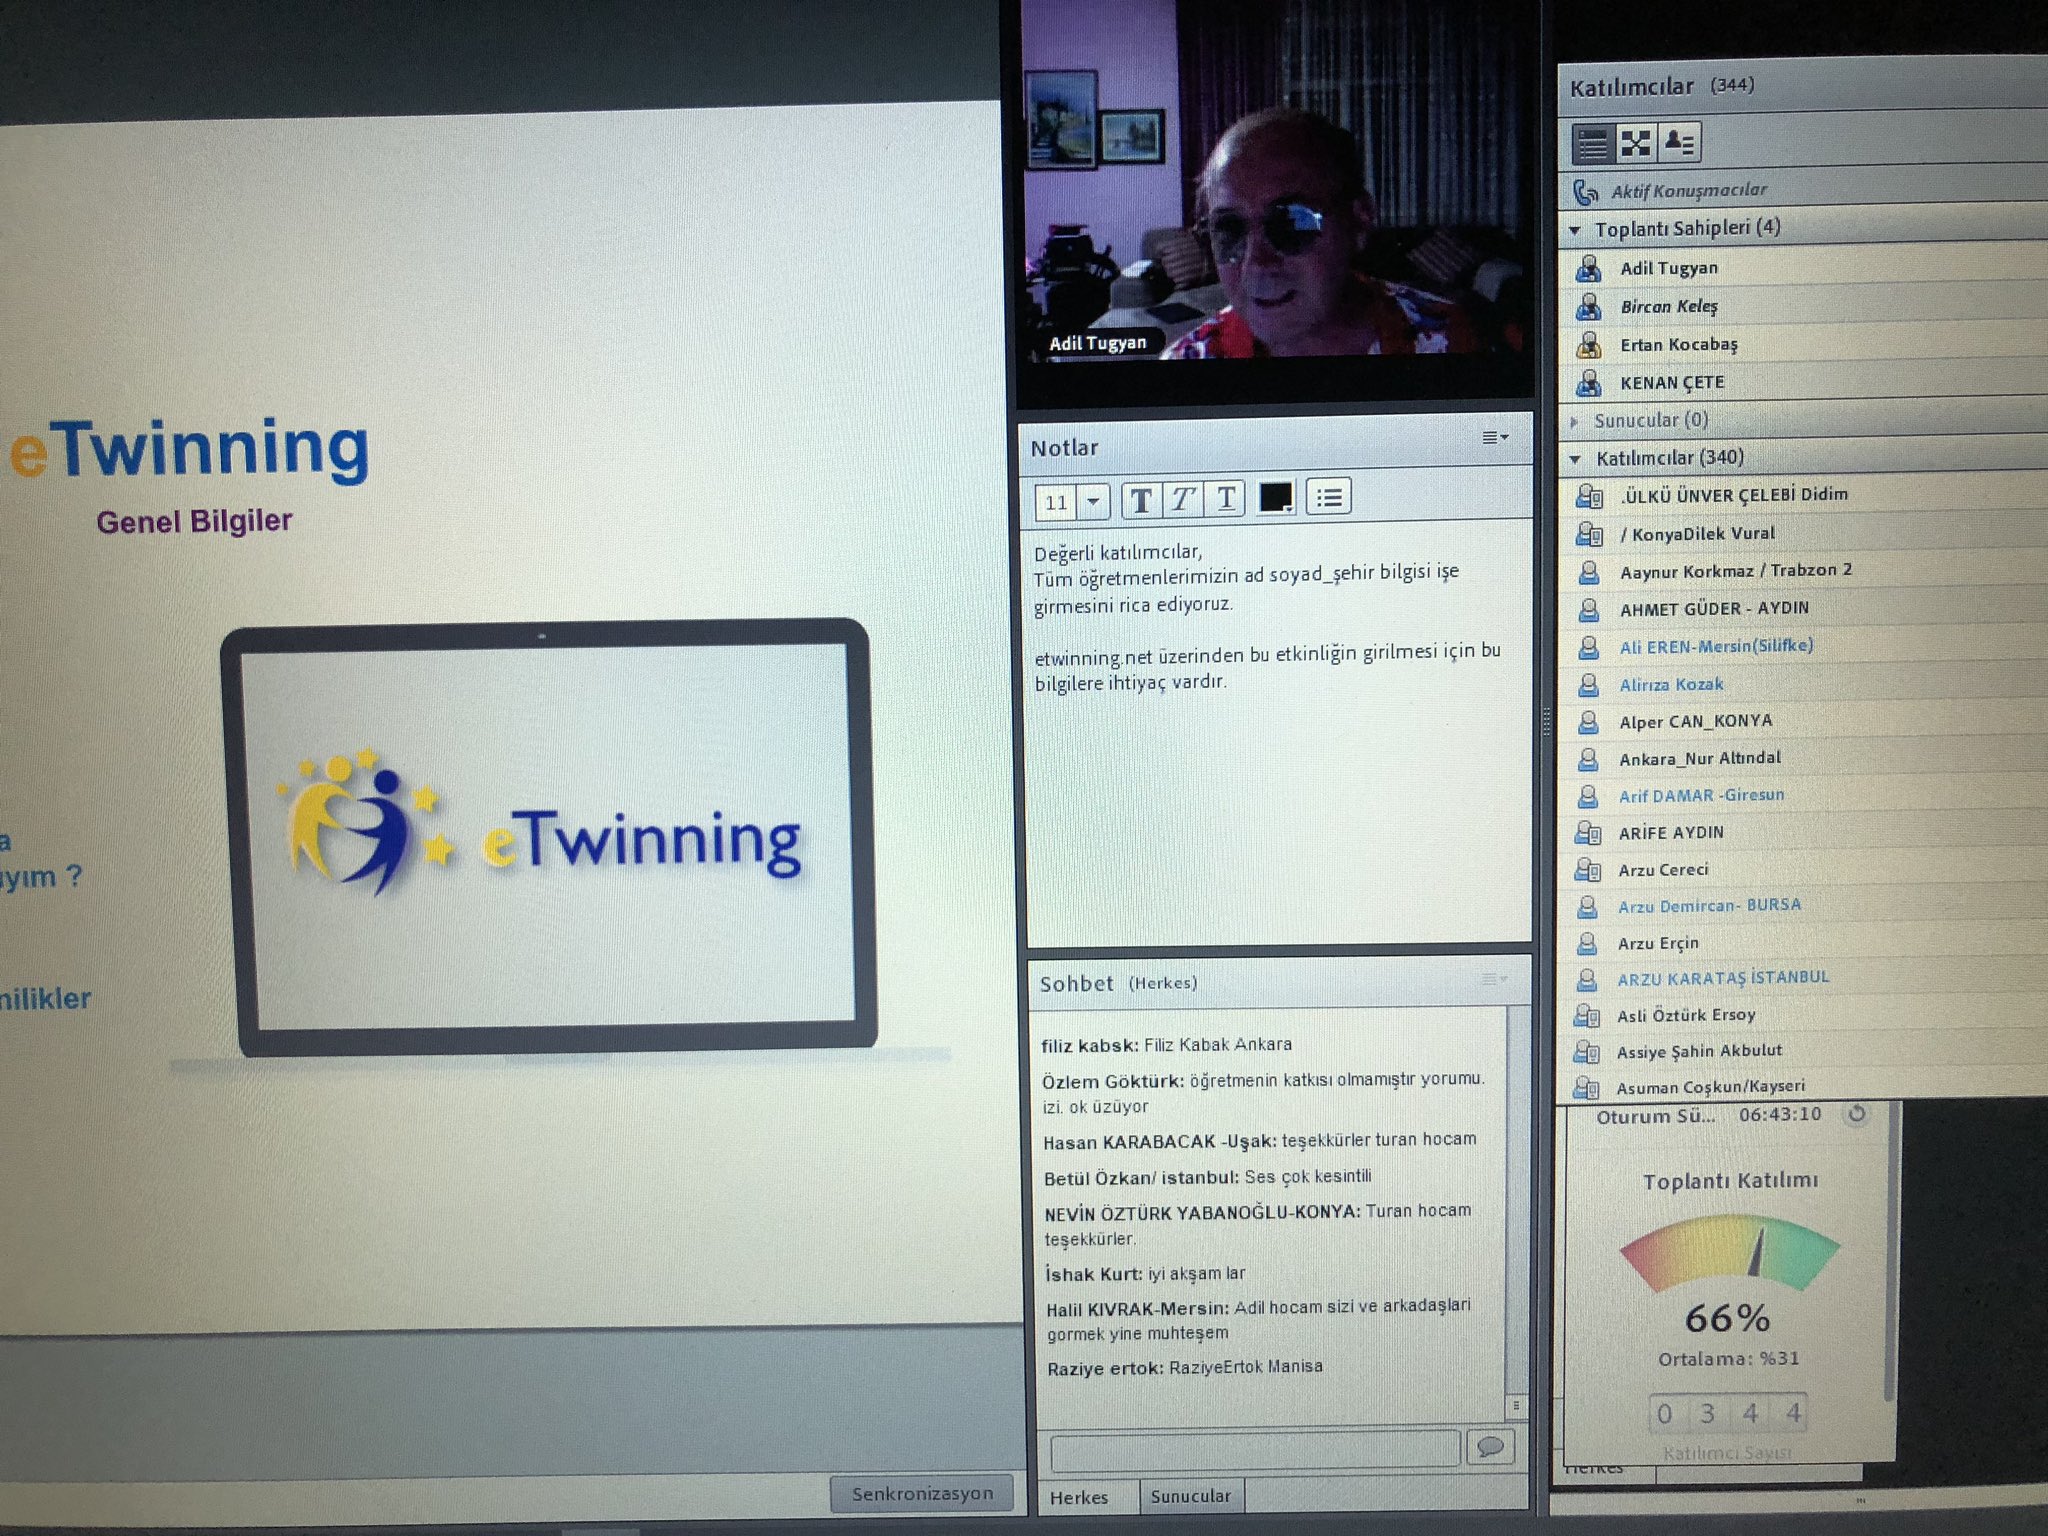
Task: Select participant AHMET GÜDER - AYDIN
Action: [1713, 608]
